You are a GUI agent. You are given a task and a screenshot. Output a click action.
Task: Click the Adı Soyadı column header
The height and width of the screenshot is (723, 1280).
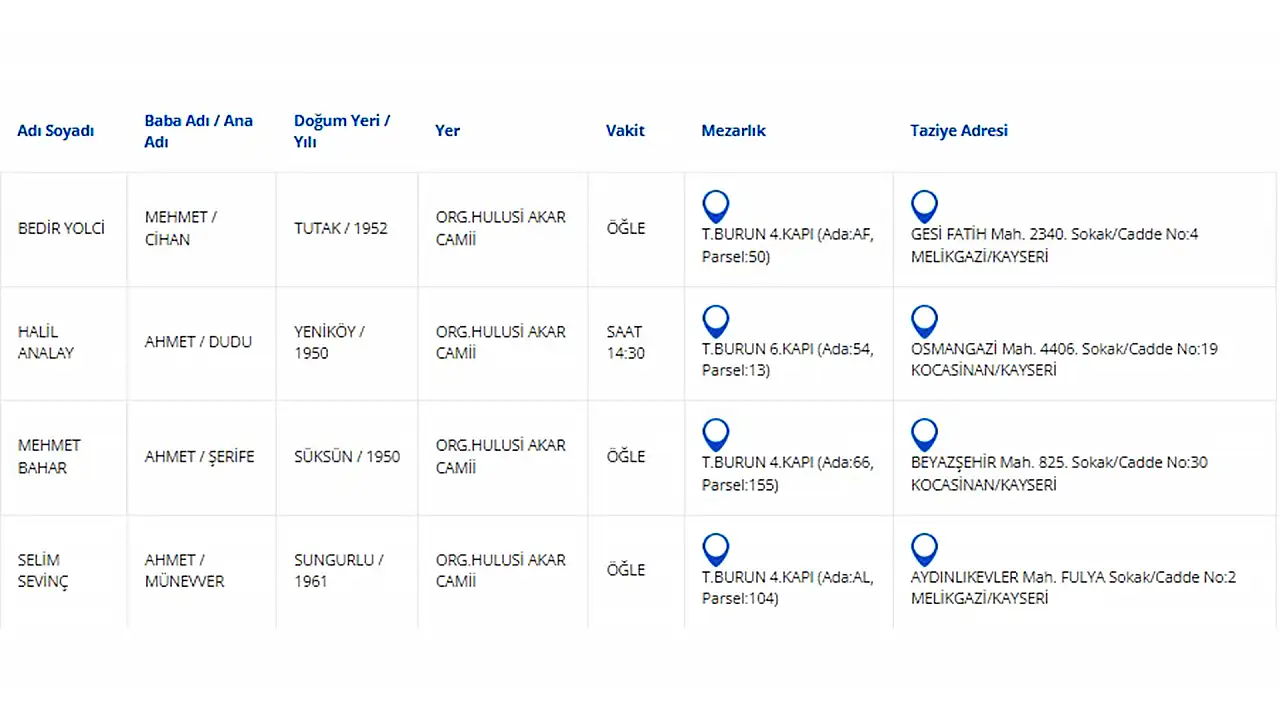click(x=56, y=131)
